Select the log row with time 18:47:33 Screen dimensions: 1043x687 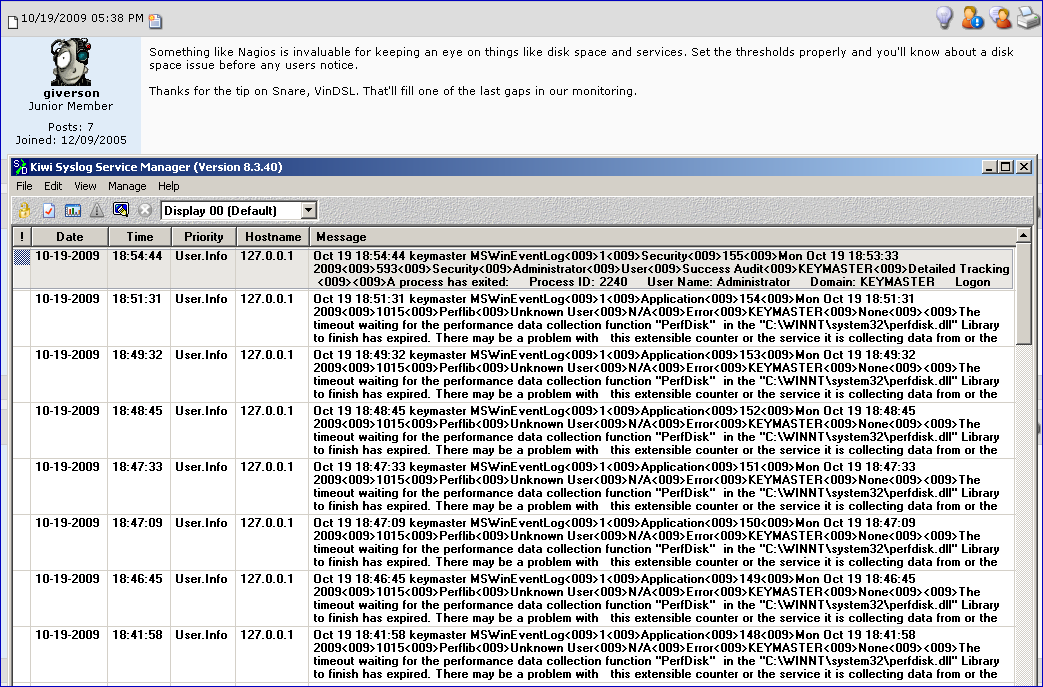tap(514, 485)
